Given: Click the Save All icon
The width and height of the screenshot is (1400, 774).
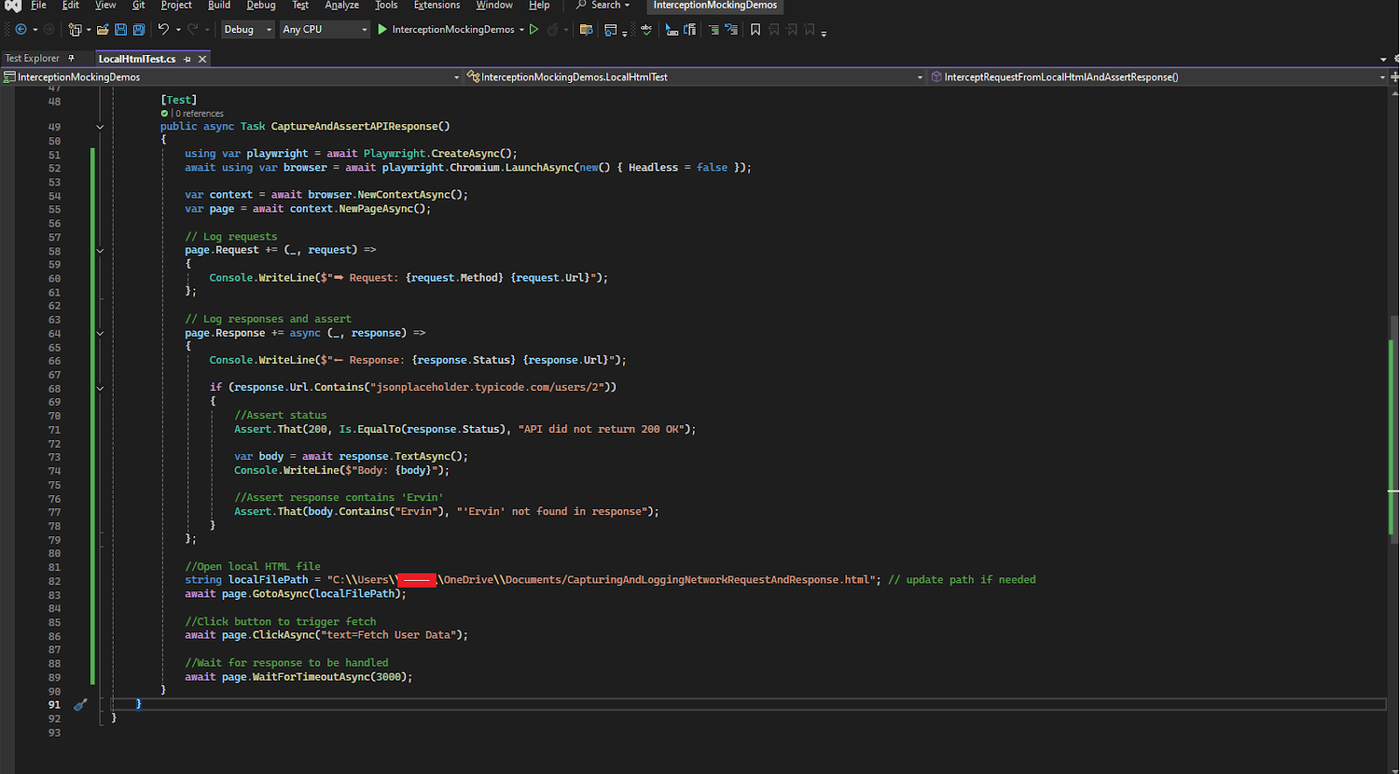Looking at the screenshot, I should (x=139, y=30).
